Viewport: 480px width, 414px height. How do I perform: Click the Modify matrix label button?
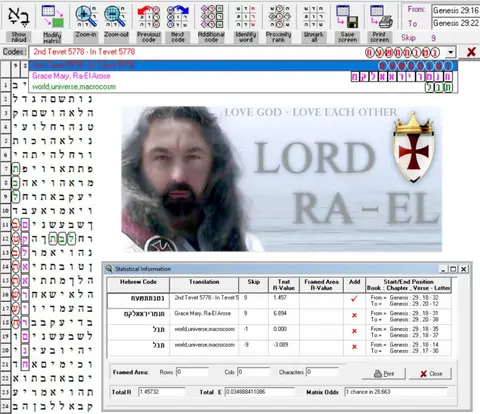click(52, 37)
